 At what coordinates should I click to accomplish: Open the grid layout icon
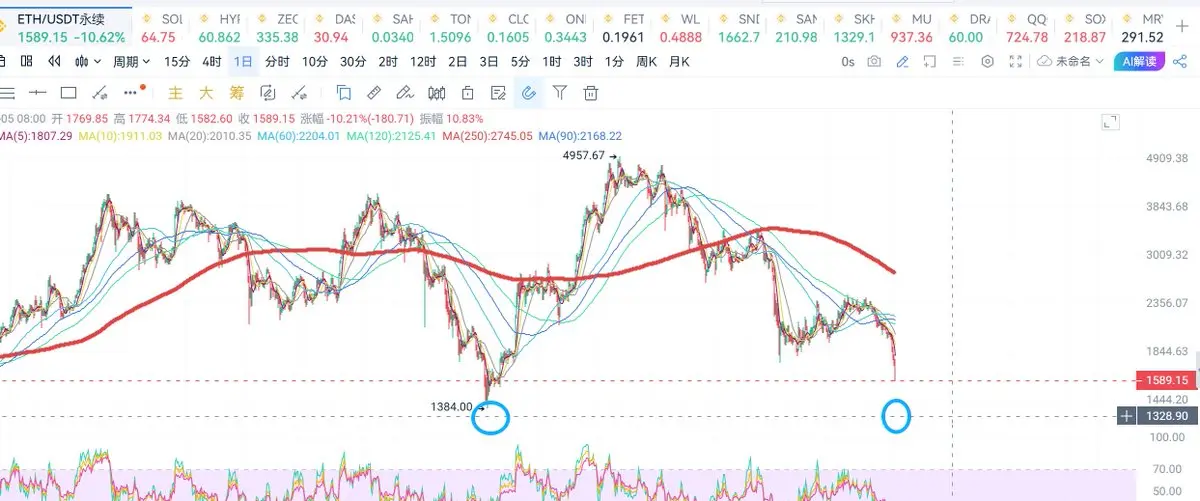tap(25, 61)
